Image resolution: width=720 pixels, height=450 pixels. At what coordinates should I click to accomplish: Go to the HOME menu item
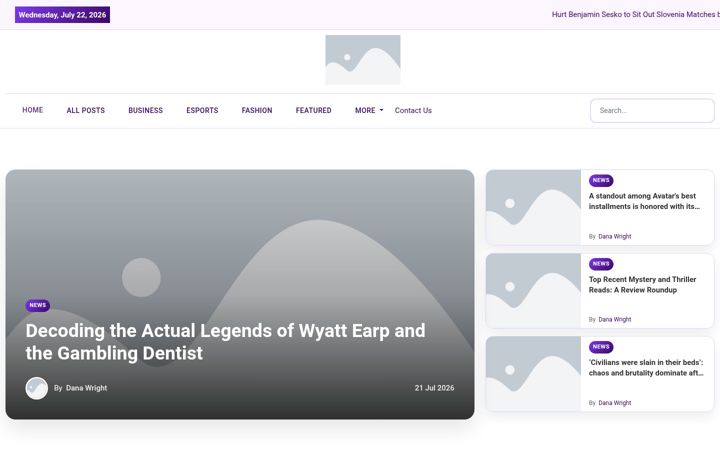coord(33,110)
